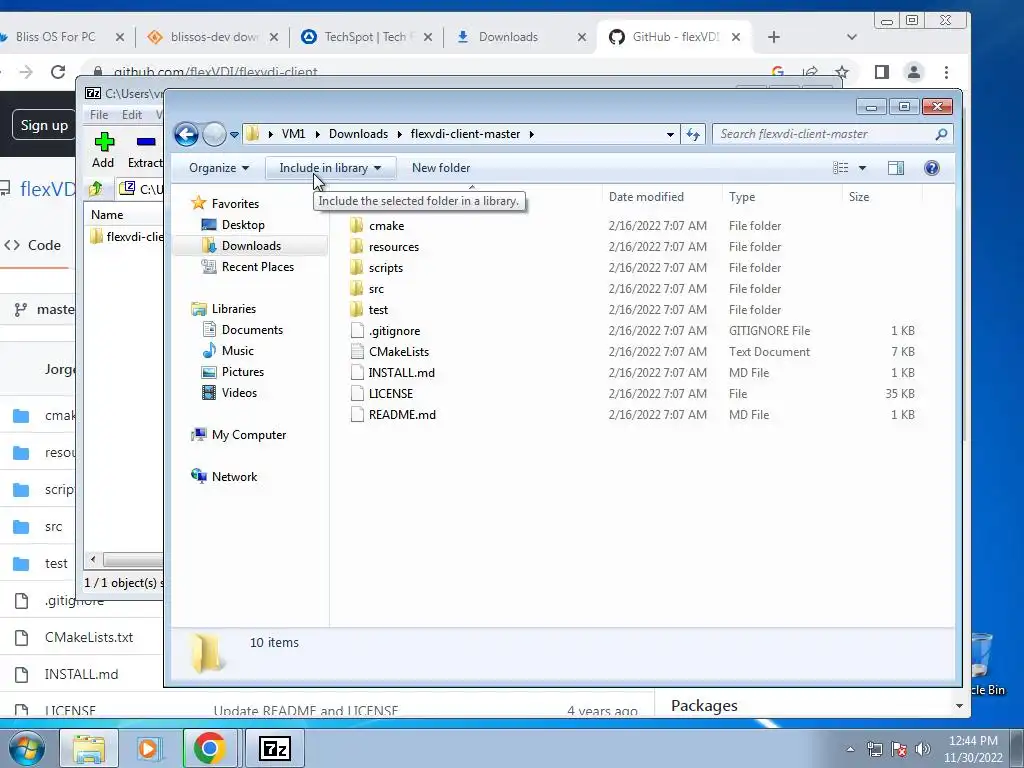Select My Computer in navigation pane
Image resolution: width=1024 pixels, height=768 pixels.
tap(249, 435)
